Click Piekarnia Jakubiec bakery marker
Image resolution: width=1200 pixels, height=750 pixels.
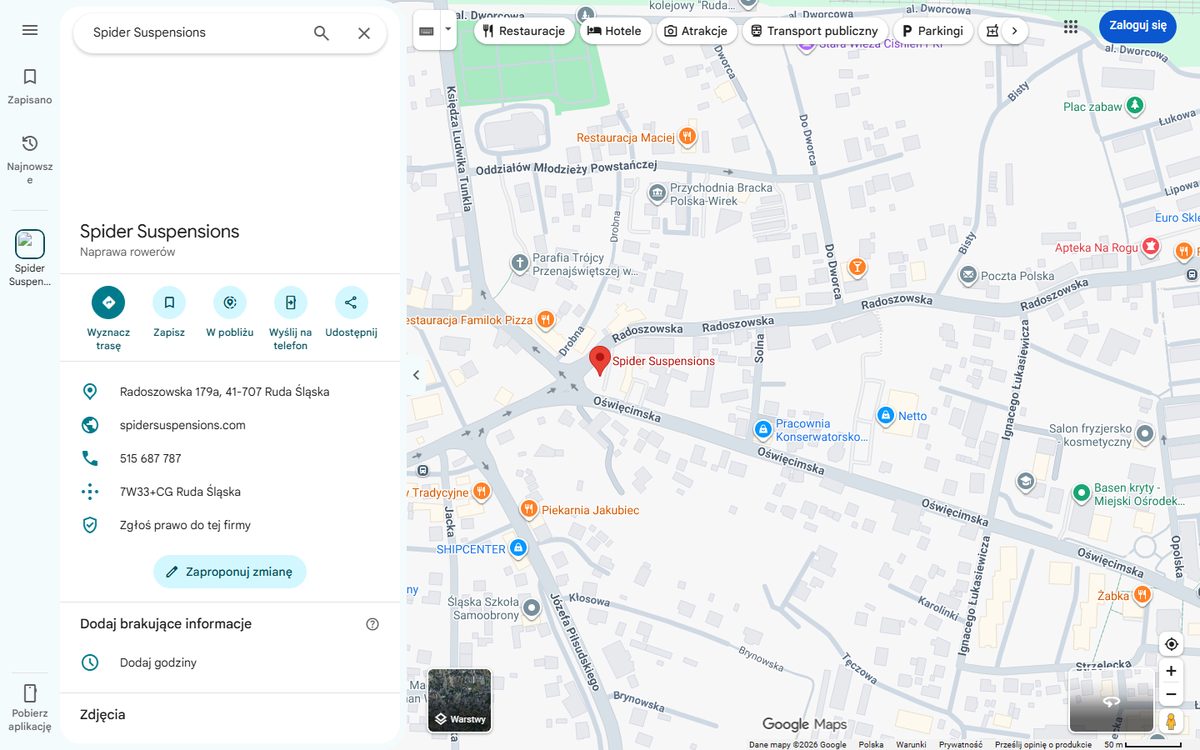click(529, 509)
